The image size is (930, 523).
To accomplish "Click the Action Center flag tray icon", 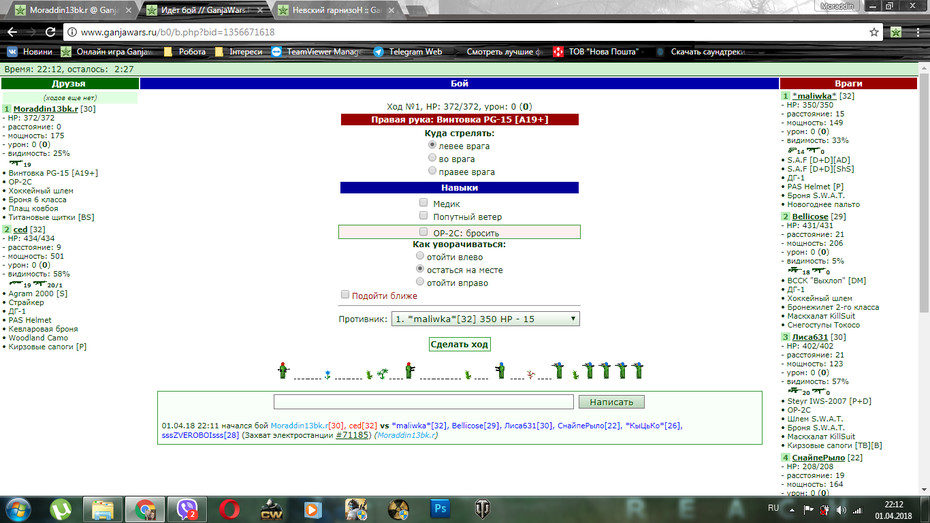I will point(808,510).
